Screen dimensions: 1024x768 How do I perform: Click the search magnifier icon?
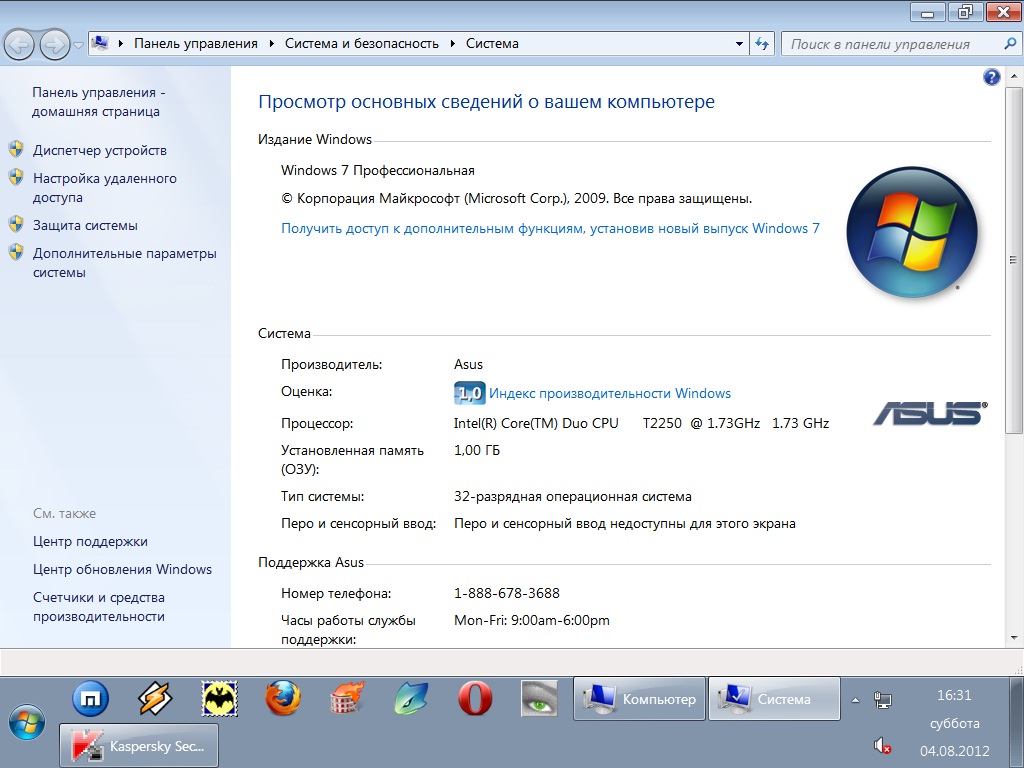1010,44
